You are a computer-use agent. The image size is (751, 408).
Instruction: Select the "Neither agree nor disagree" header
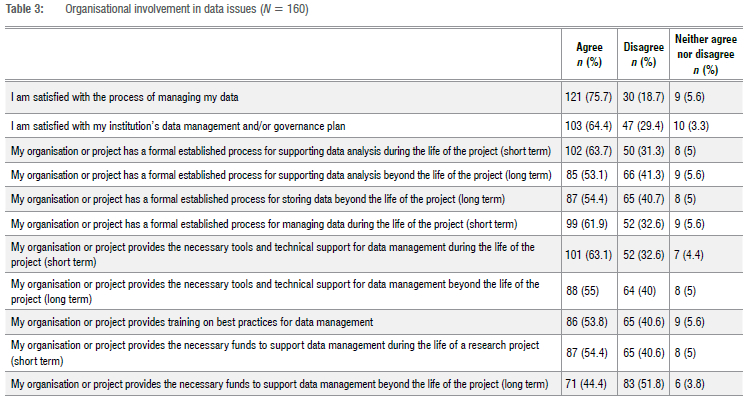tap(711, 54)
